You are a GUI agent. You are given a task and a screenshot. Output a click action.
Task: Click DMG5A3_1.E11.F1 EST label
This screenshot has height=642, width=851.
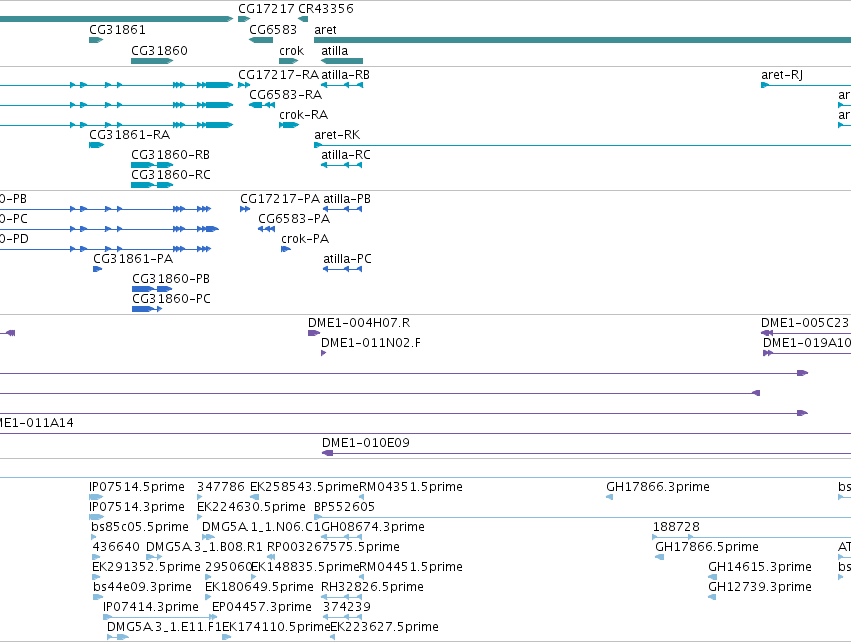click(x=164, y=627)
